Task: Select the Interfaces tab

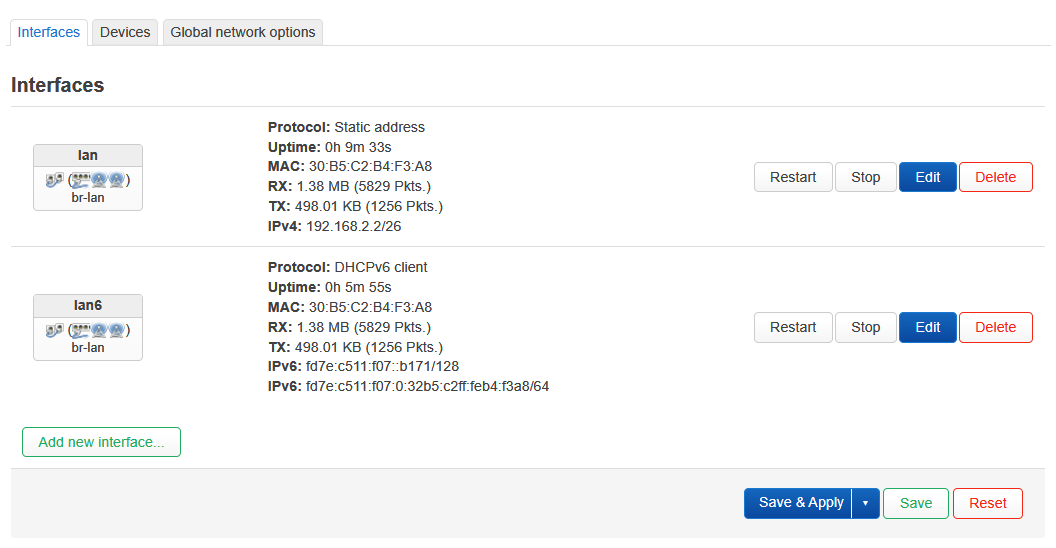Action: (49, 32)
